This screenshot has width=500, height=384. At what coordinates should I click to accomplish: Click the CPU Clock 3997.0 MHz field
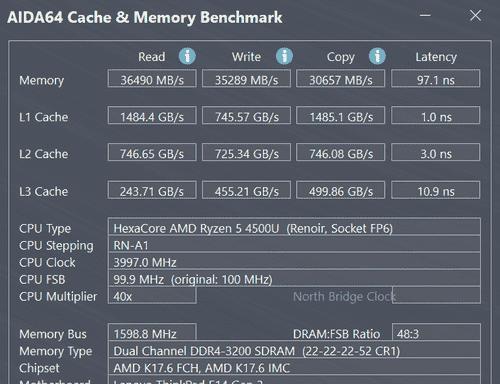294,261
